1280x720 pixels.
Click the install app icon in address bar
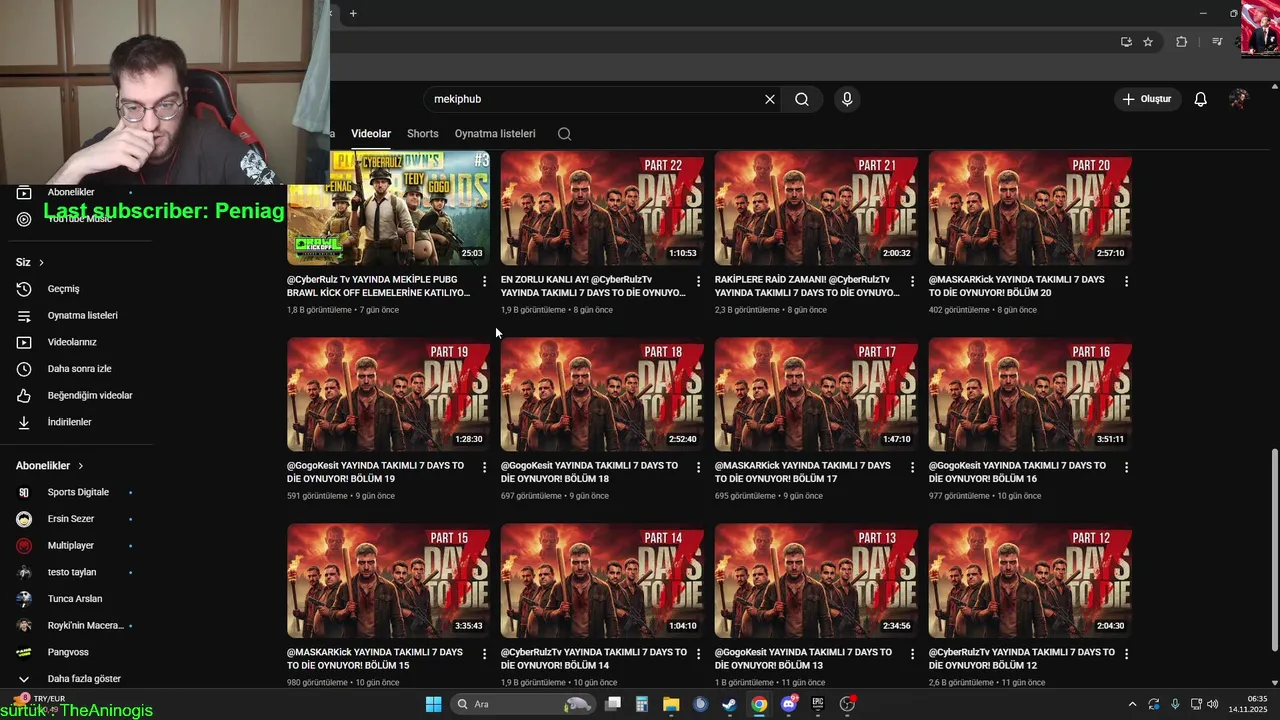[x=1126, y=42]
